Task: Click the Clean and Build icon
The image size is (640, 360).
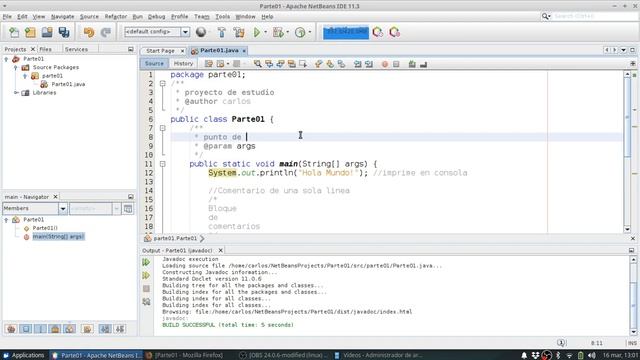Action: pyautogui.click(x=239, y=32)
